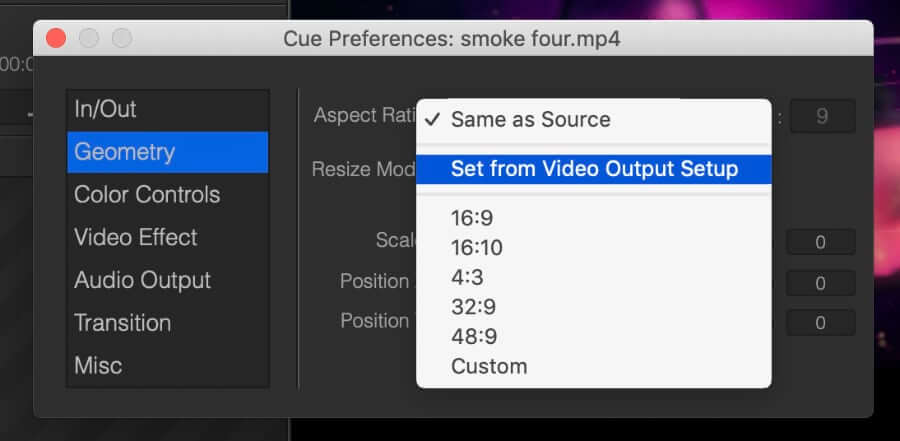Click the grey zoom window button
Image resolution: width=900 pixels, height=441 pixels.
122,38
